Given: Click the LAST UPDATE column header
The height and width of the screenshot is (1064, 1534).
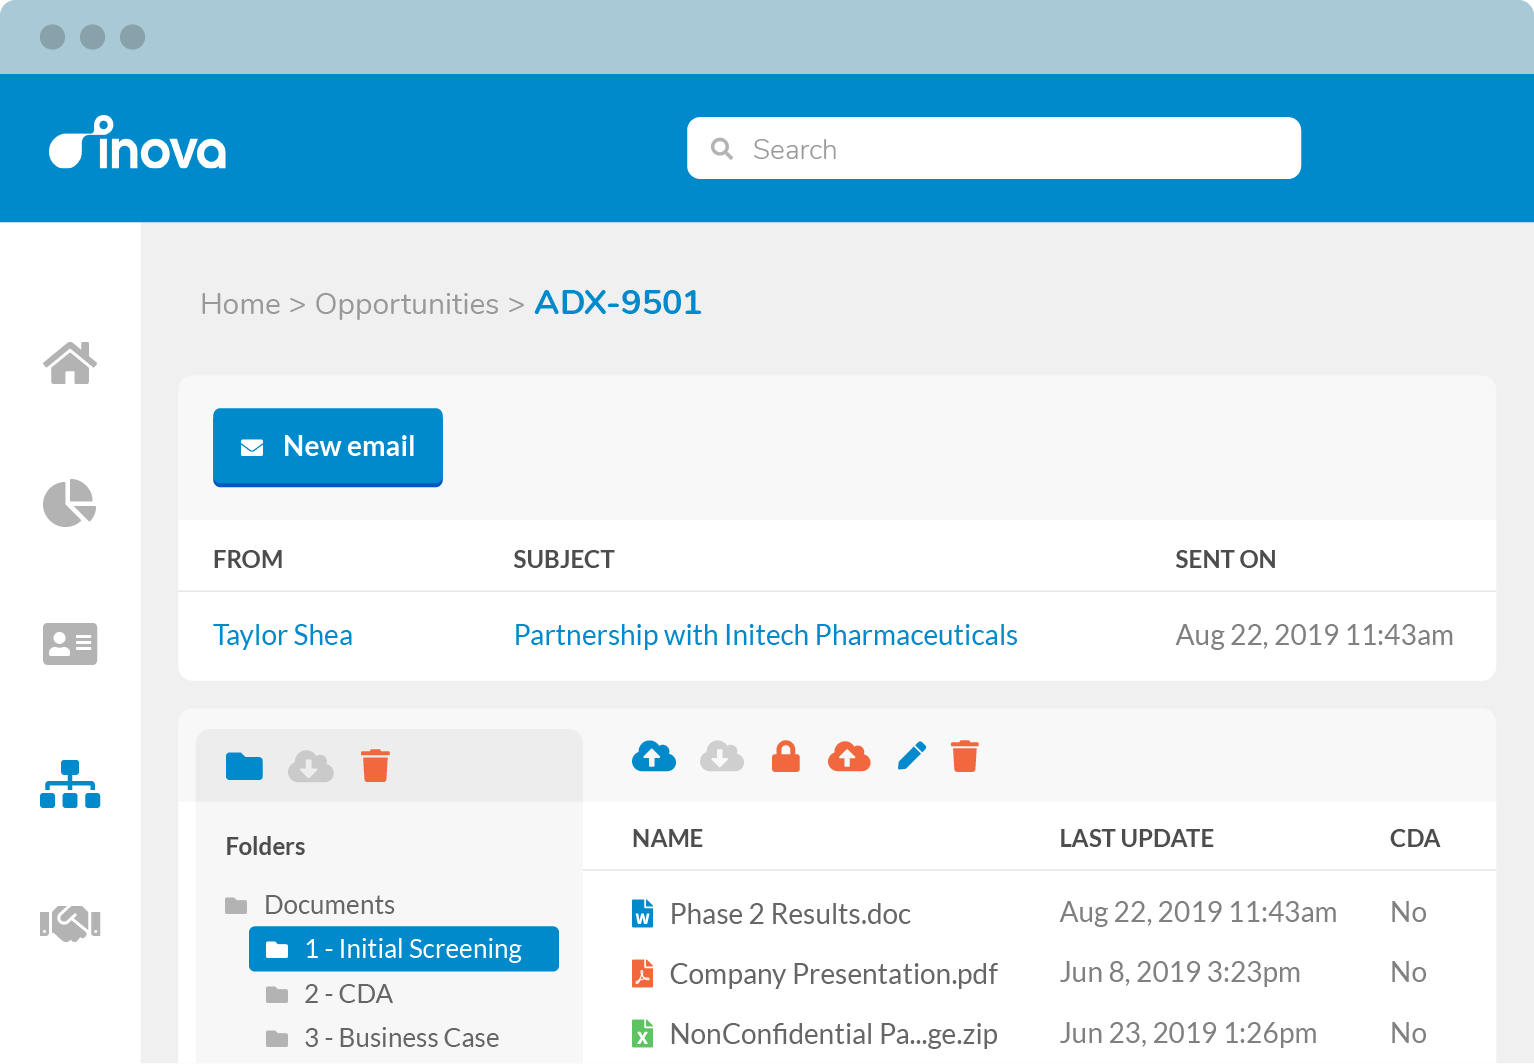Looking at the screenshot, I should point(1136,838).
